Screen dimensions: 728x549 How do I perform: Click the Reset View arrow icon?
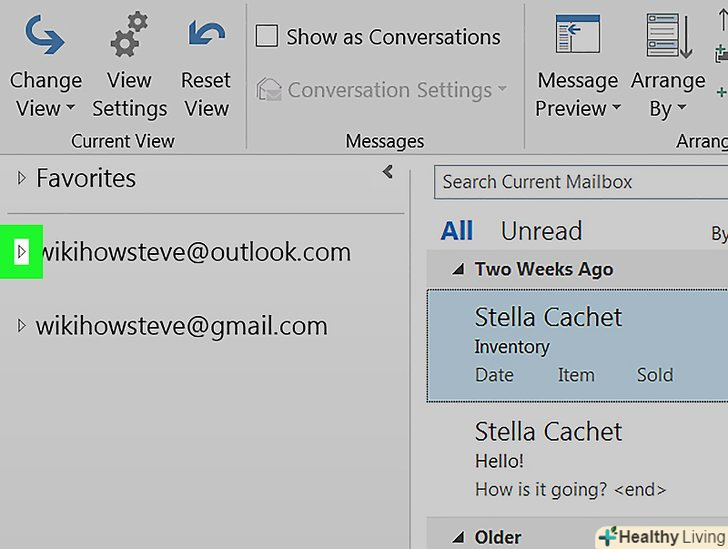tap(206, 36)
